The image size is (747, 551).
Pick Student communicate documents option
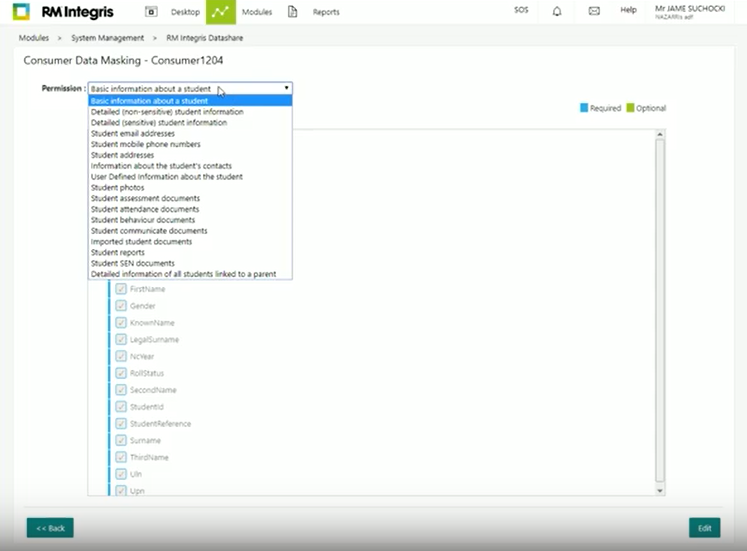tap(190, 230)
